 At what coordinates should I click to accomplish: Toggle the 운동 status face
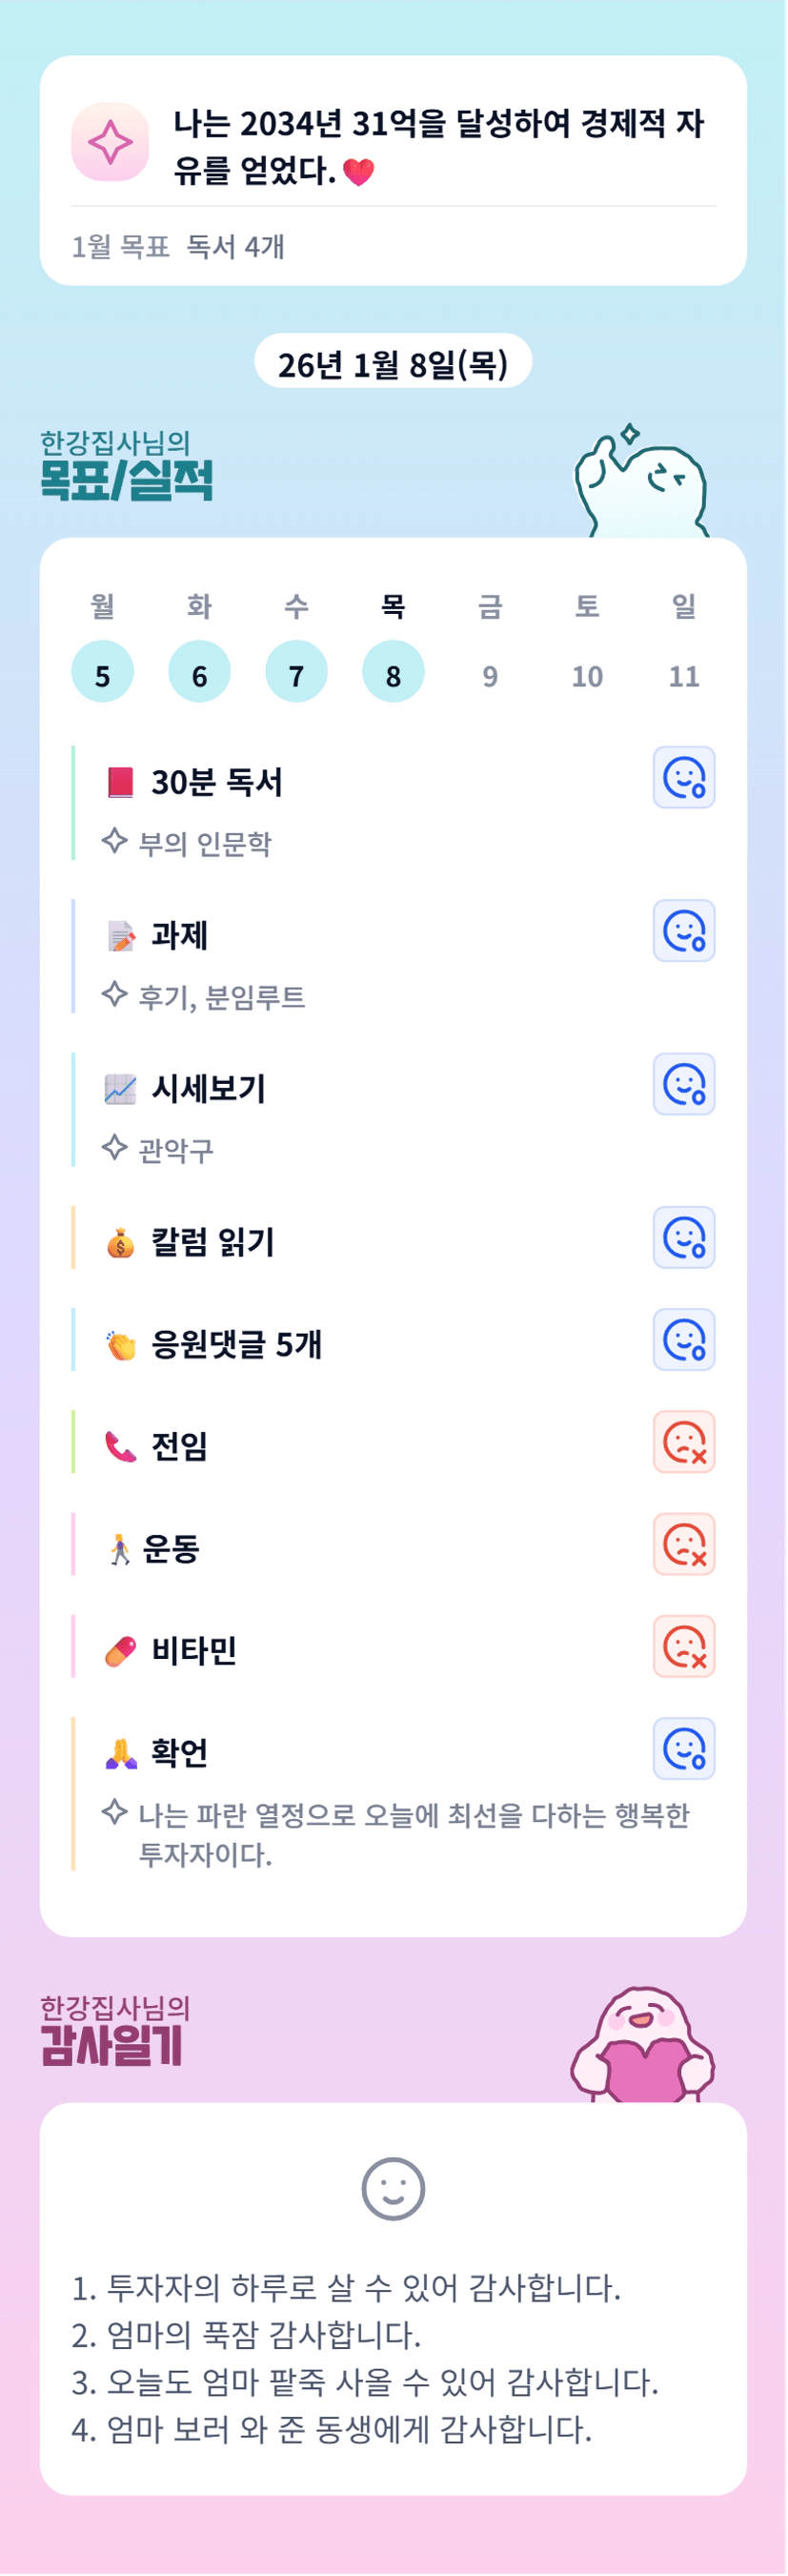pos(684,1544)
